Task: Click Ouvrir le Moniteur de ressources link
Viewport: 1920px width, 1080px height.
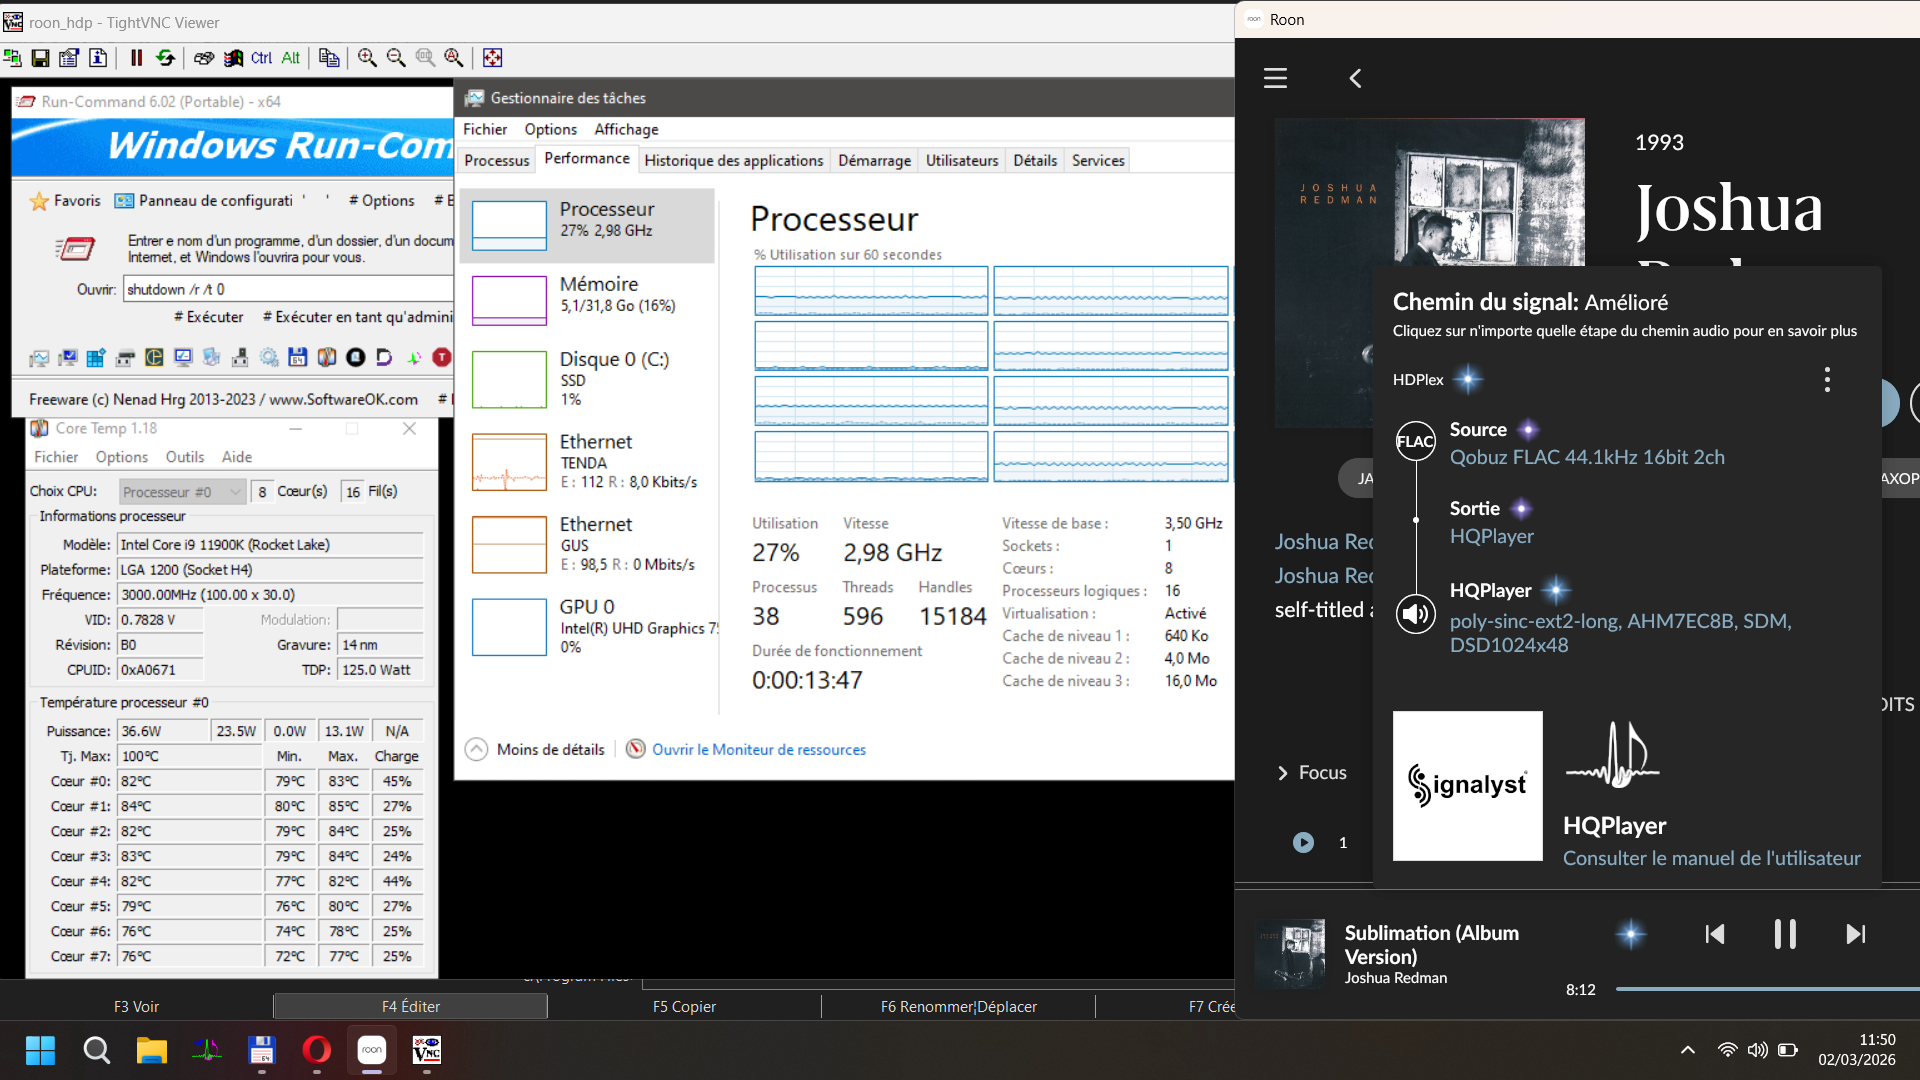Action: click(x=758, y=749)
